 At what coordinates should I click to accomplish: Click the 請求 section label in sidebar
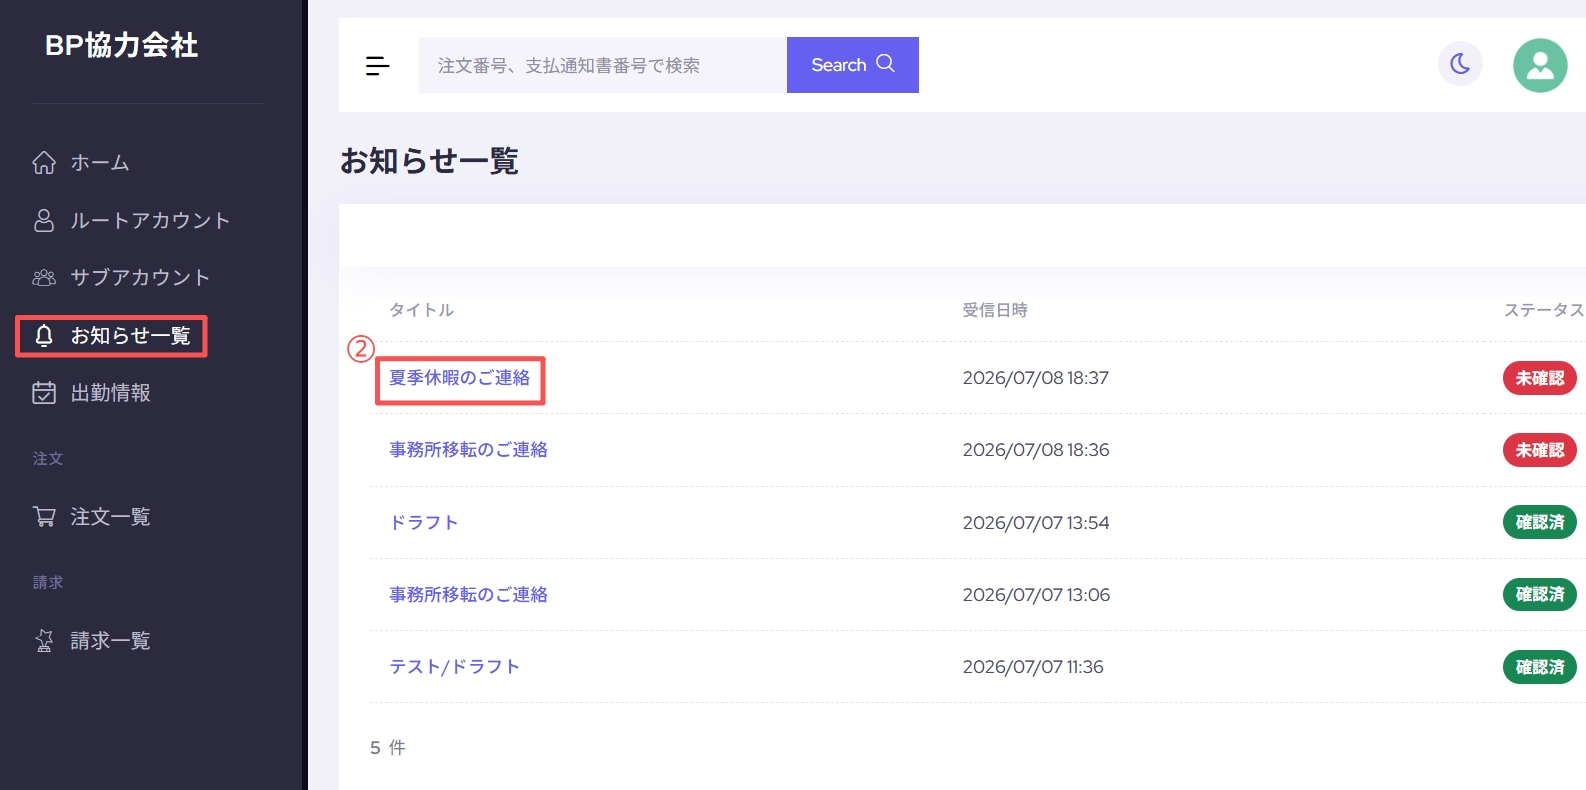click(x=48, y=582)
